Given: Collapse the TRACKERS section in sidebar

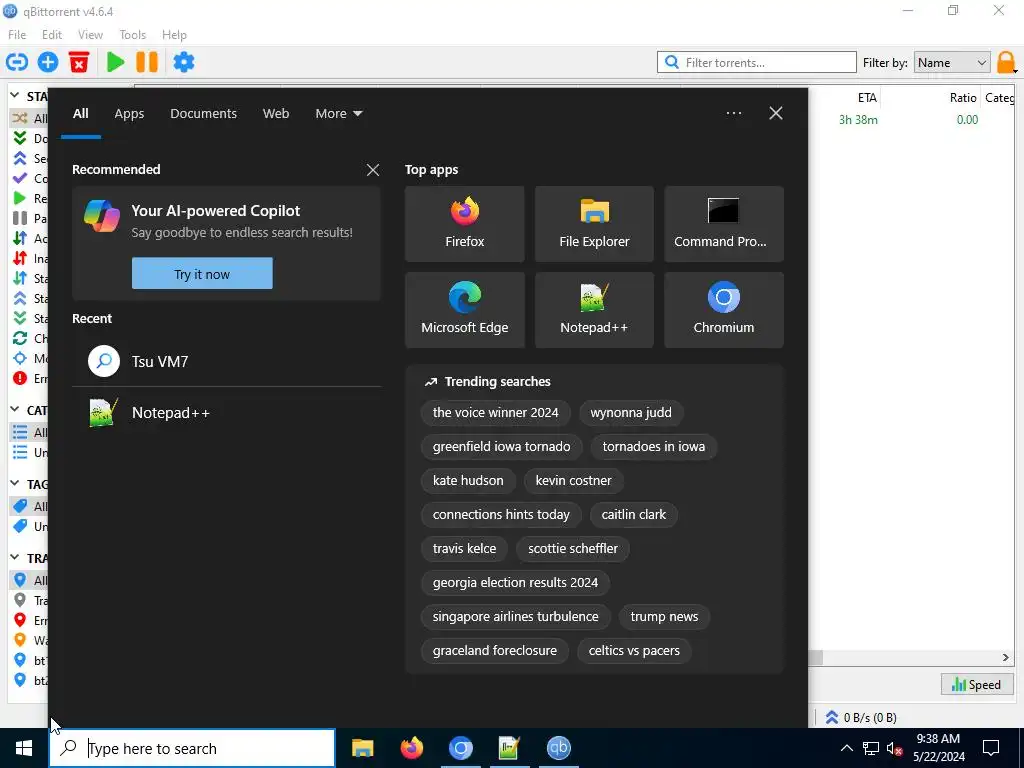Looking at the screenshot, I should click(x=15, y=557).
